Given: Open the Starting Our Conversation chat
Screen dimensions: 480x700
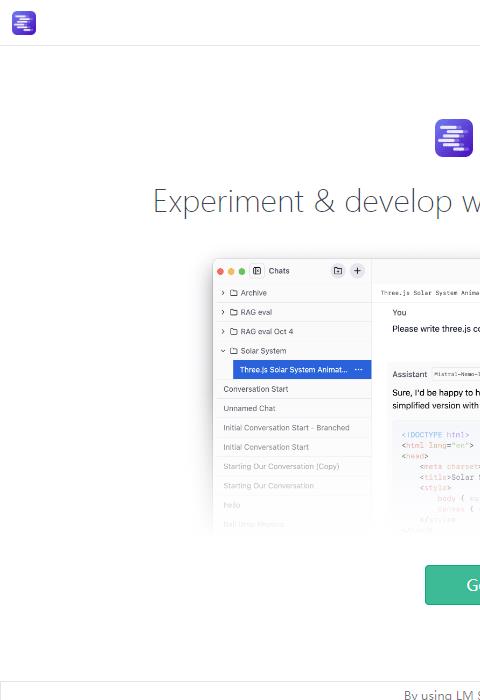Looking at the screenshot, I should point(294,485).
